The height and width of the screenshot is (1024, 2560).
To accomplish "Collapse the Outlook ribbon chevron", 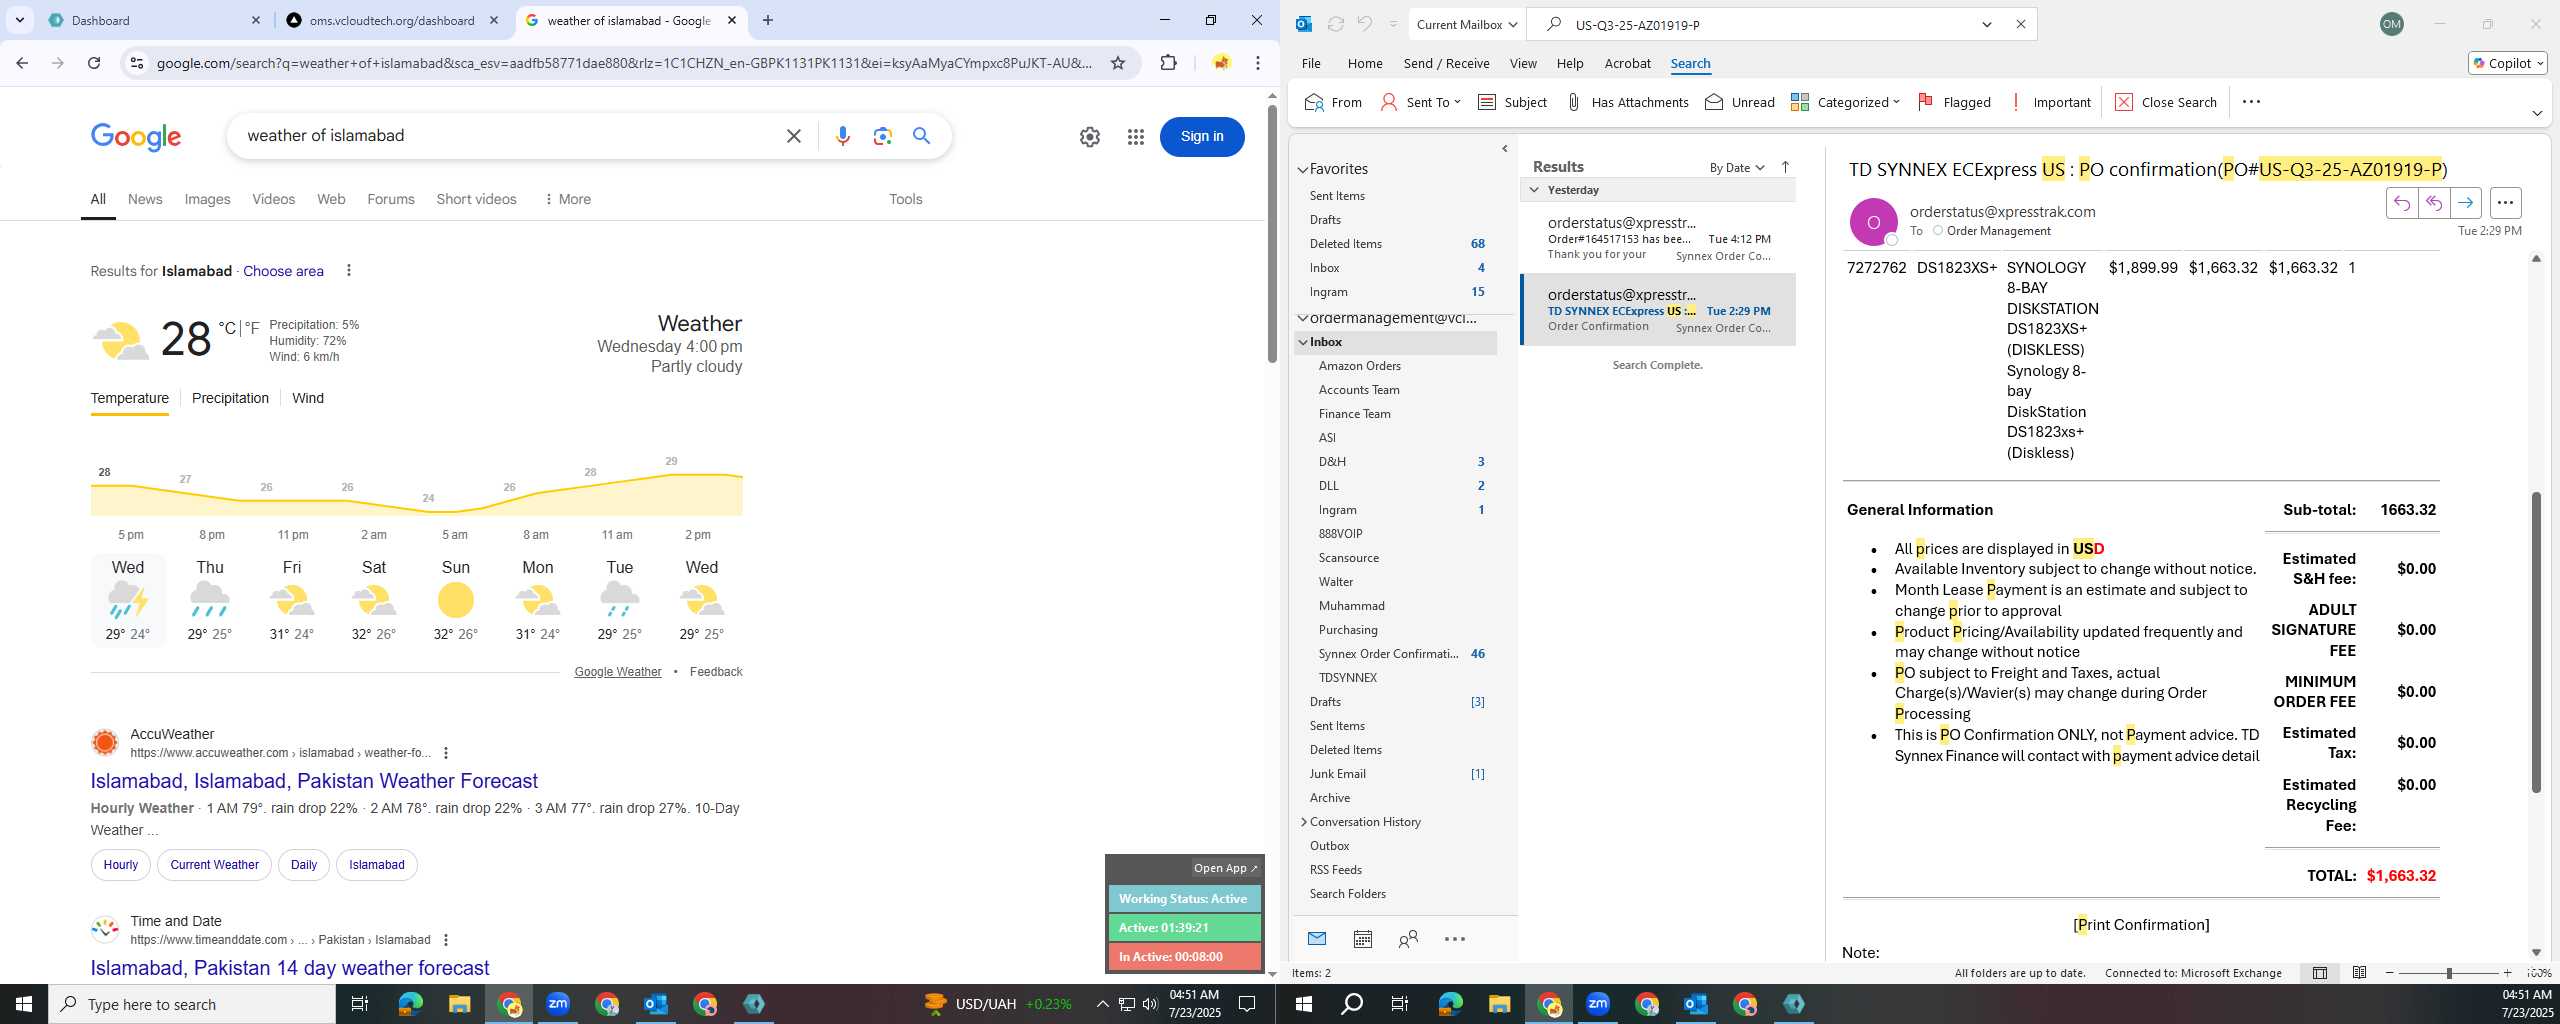I will (2536, 113).
